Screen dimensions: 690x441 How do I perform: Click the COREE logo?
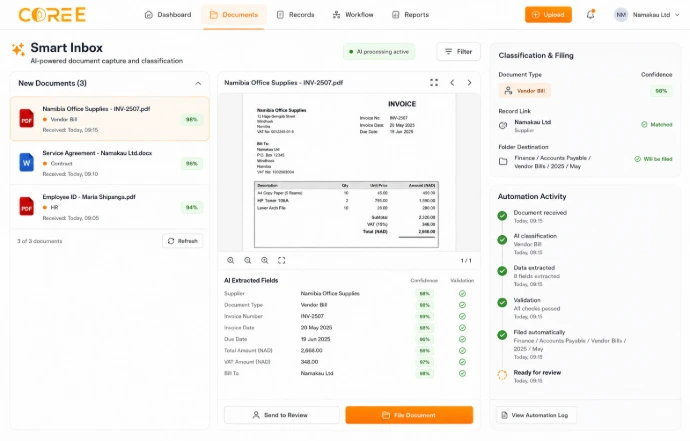tap(52, 15)
